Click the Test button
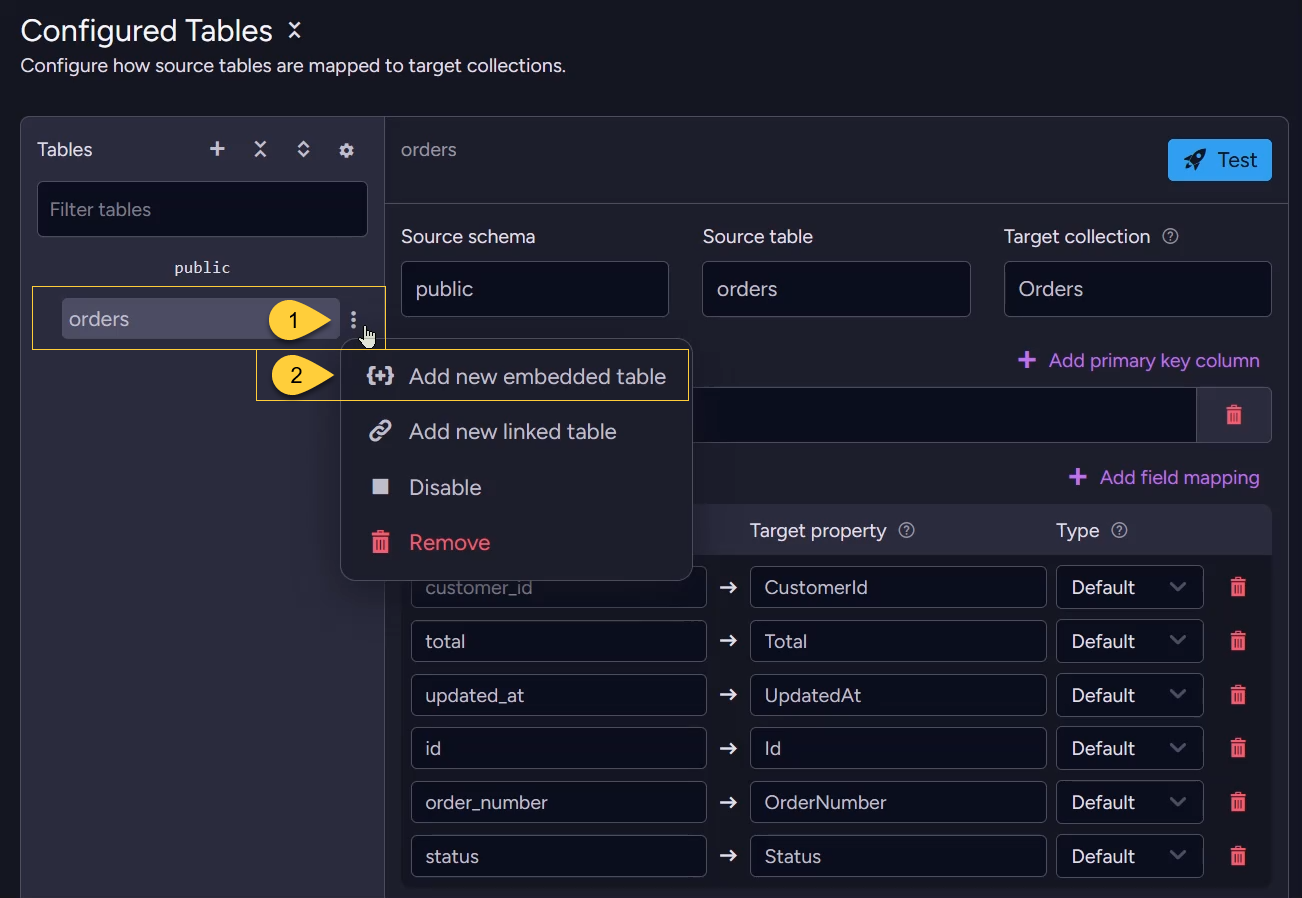 click(x=1220, y=160)
